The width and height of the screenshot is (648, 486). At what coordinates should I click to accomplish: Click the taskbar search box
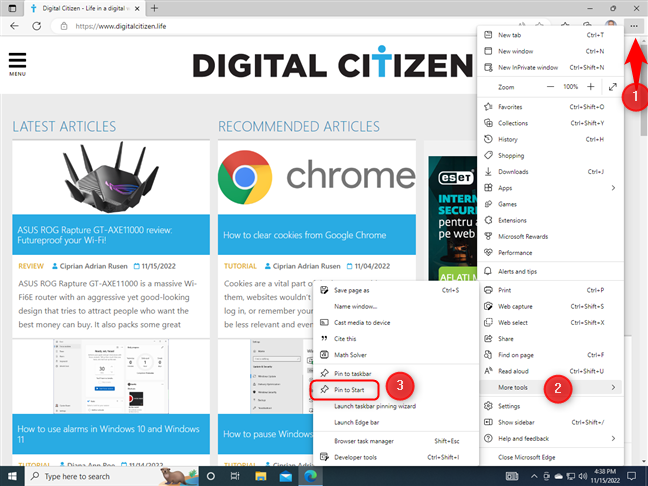(112, 476)
